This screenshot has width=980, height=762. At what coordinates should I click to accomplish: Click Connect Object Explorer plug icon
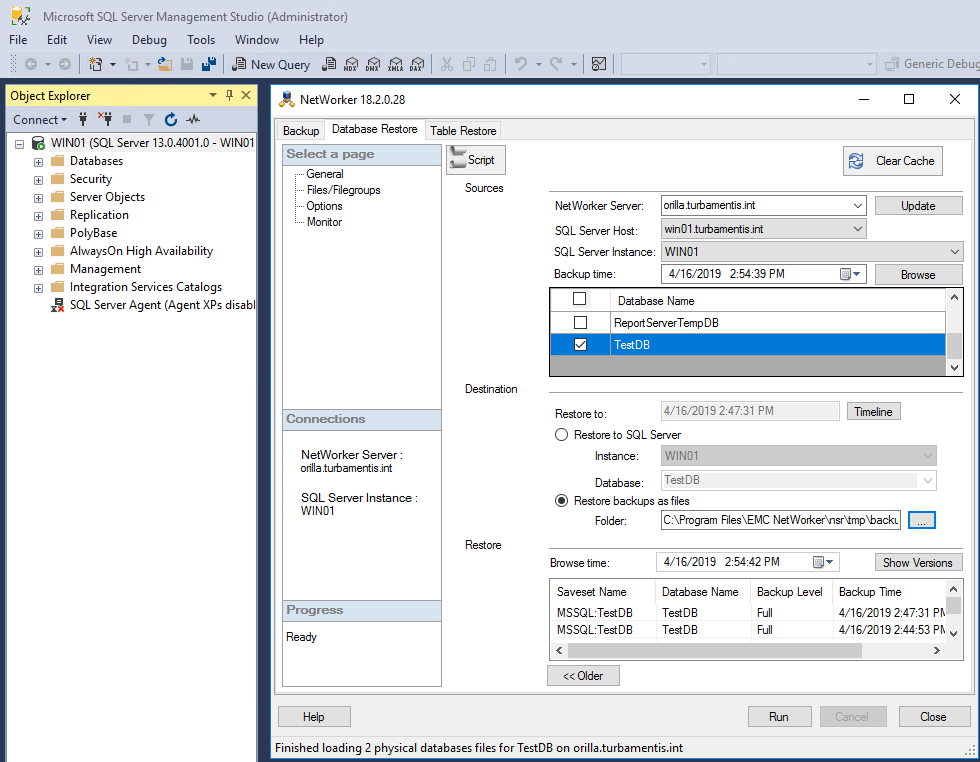tap(82, 119)
